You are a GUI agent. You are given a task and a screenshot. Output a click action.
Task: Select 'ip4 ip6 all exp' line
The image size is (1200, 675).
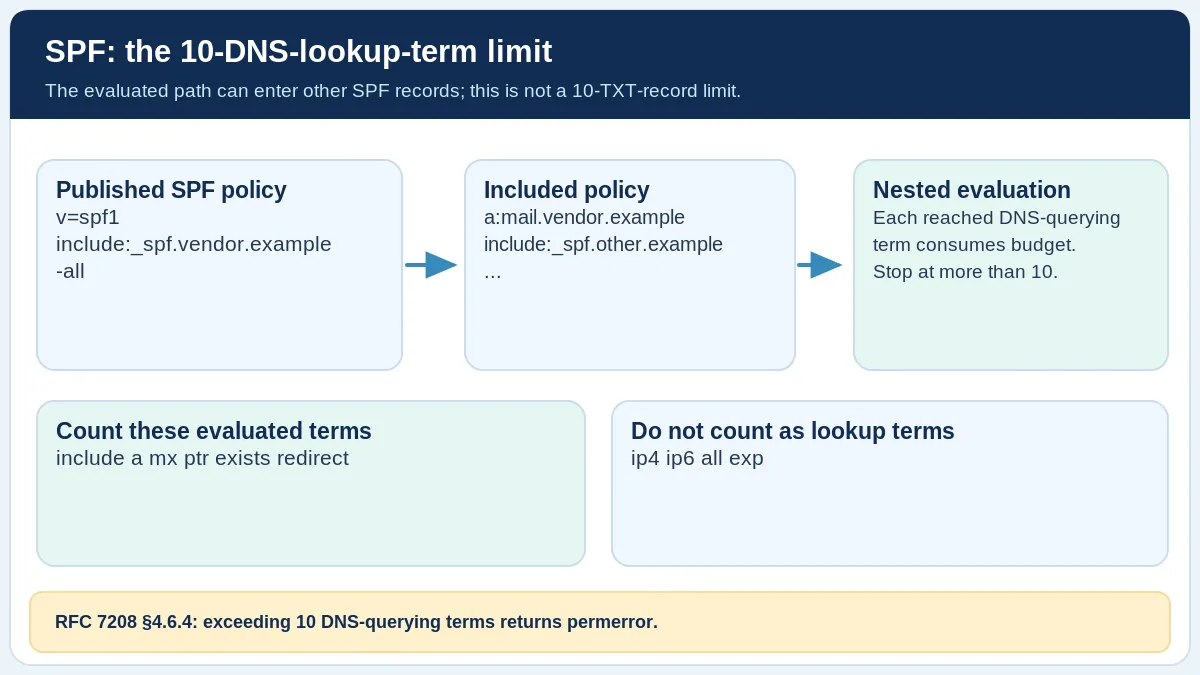pos(697,458)
